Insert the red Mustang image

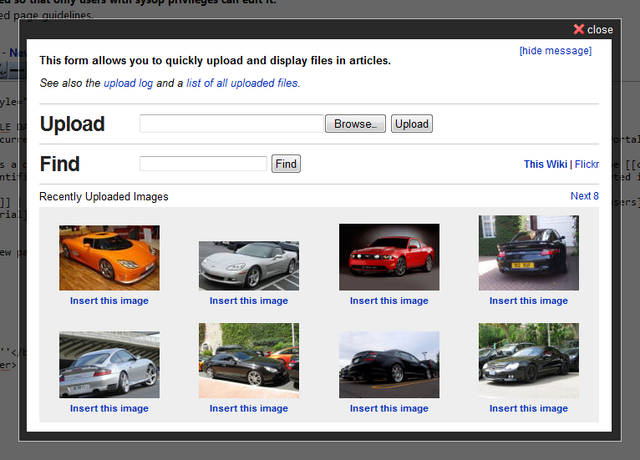[389, 301]
